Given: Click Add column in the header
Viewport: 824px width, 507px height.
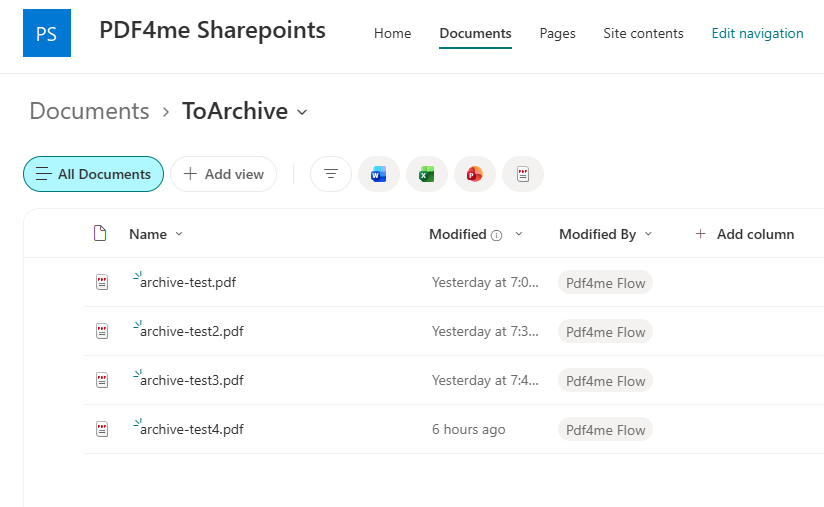Looking at the screenshot, I should pyautogui.click(x=744, y=234).
